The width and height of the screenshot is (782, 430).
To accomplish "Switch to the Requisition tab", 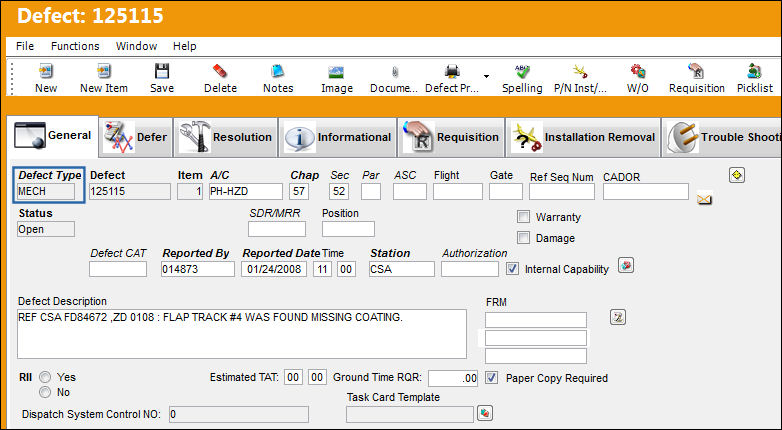I will click(x=451, y=137).
